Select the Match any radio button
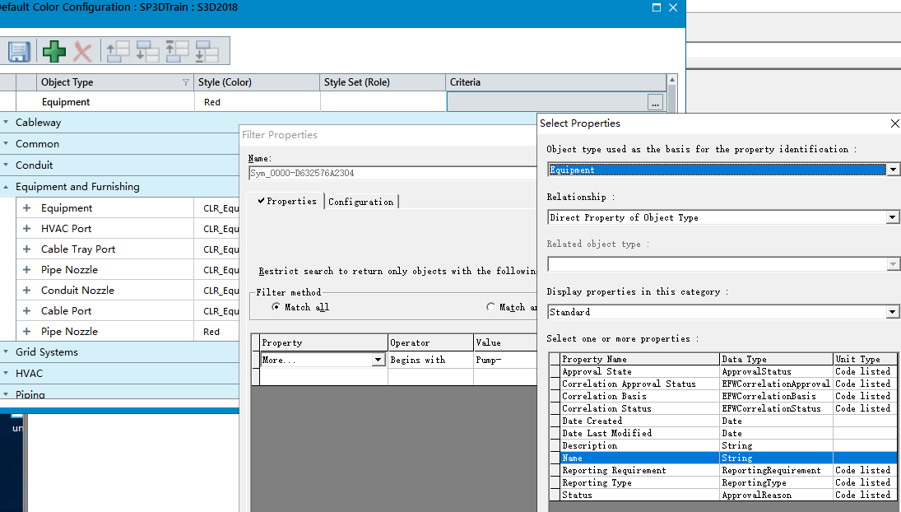 (490, 307)
